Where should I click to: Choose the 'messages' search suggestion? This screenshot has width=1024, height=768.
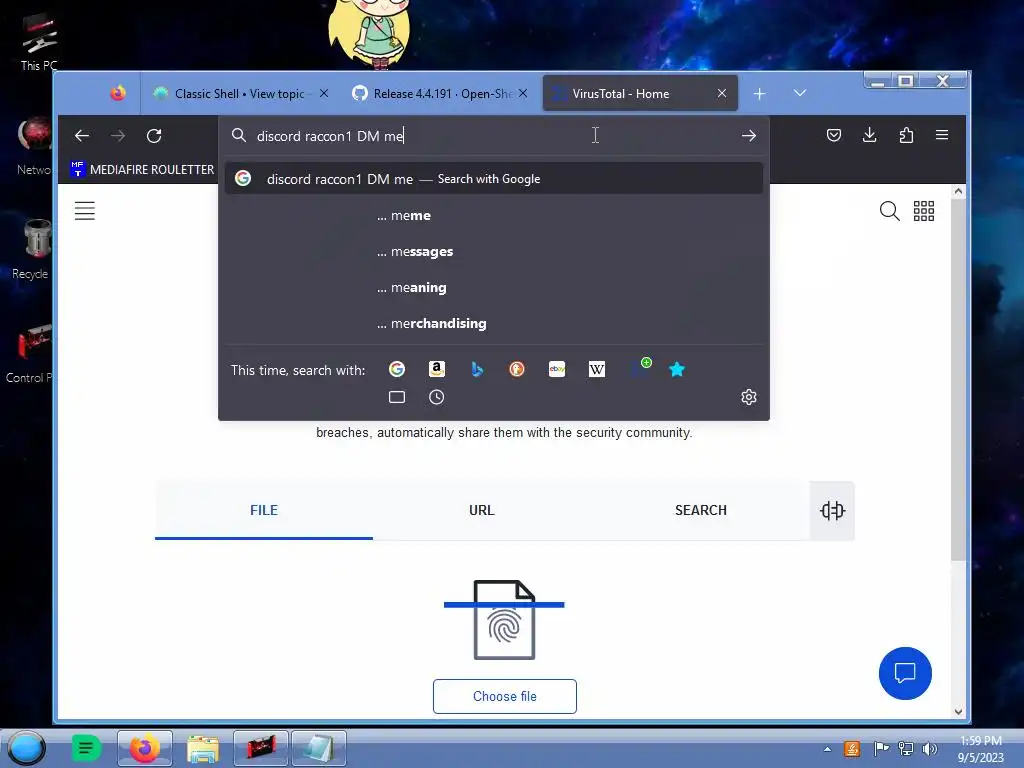pos(494,251)
